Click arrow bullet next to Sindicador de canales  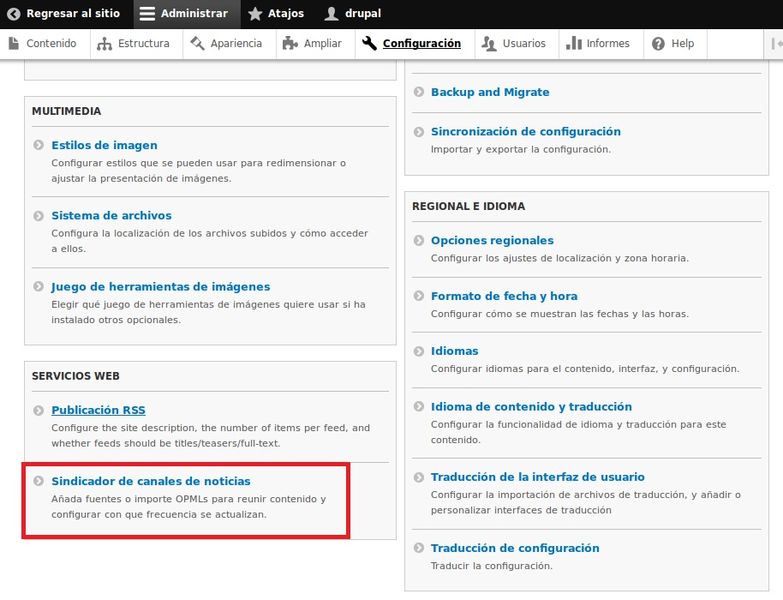click(38, 481)
